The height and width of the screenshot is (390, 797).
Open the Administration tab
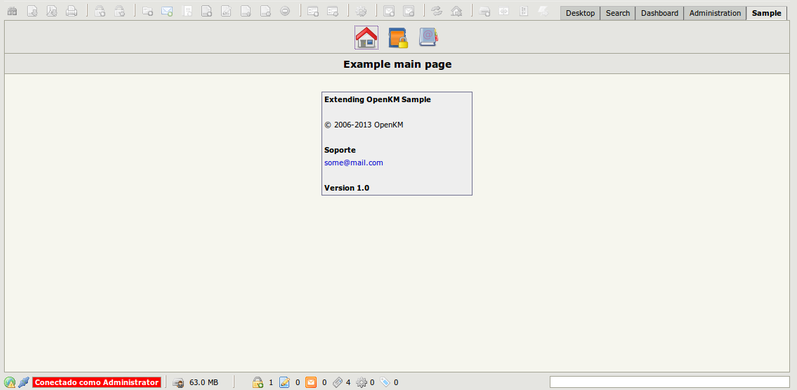(x=715, y=13)
